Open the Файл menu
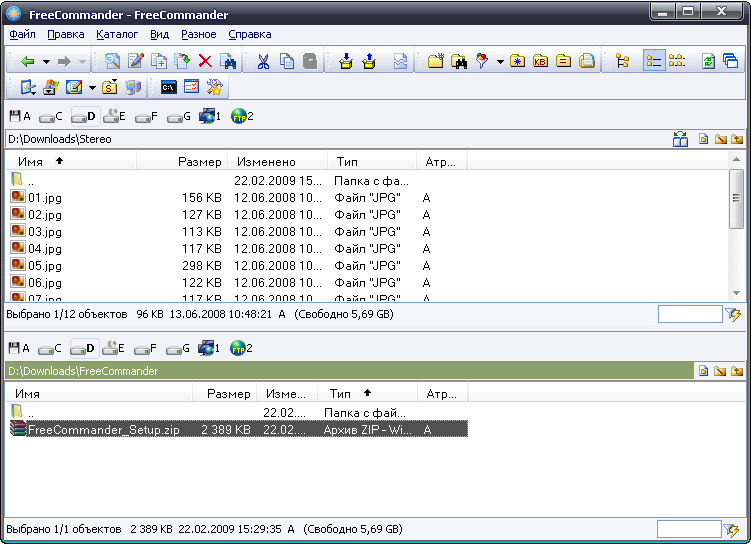 pyautogui.click(x=22, y=34)
